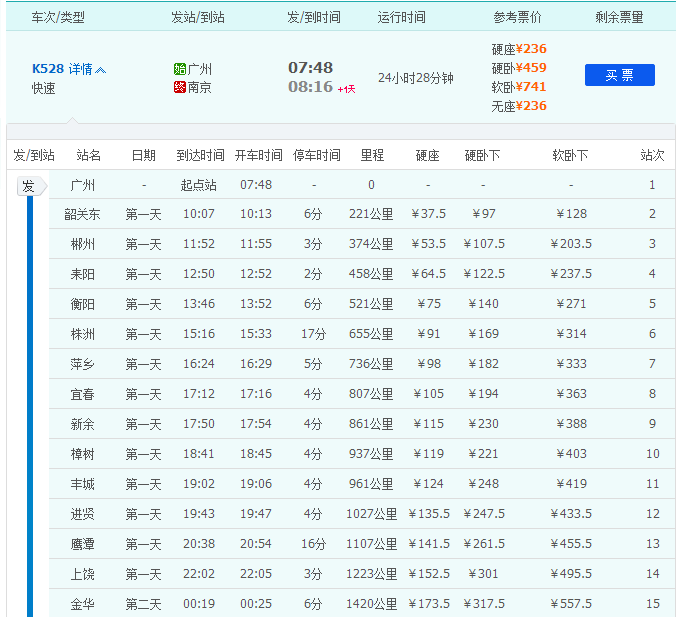677x617 pixels.
Task: Click the 鹰潭 station name
Action: (x=82, y=544)
